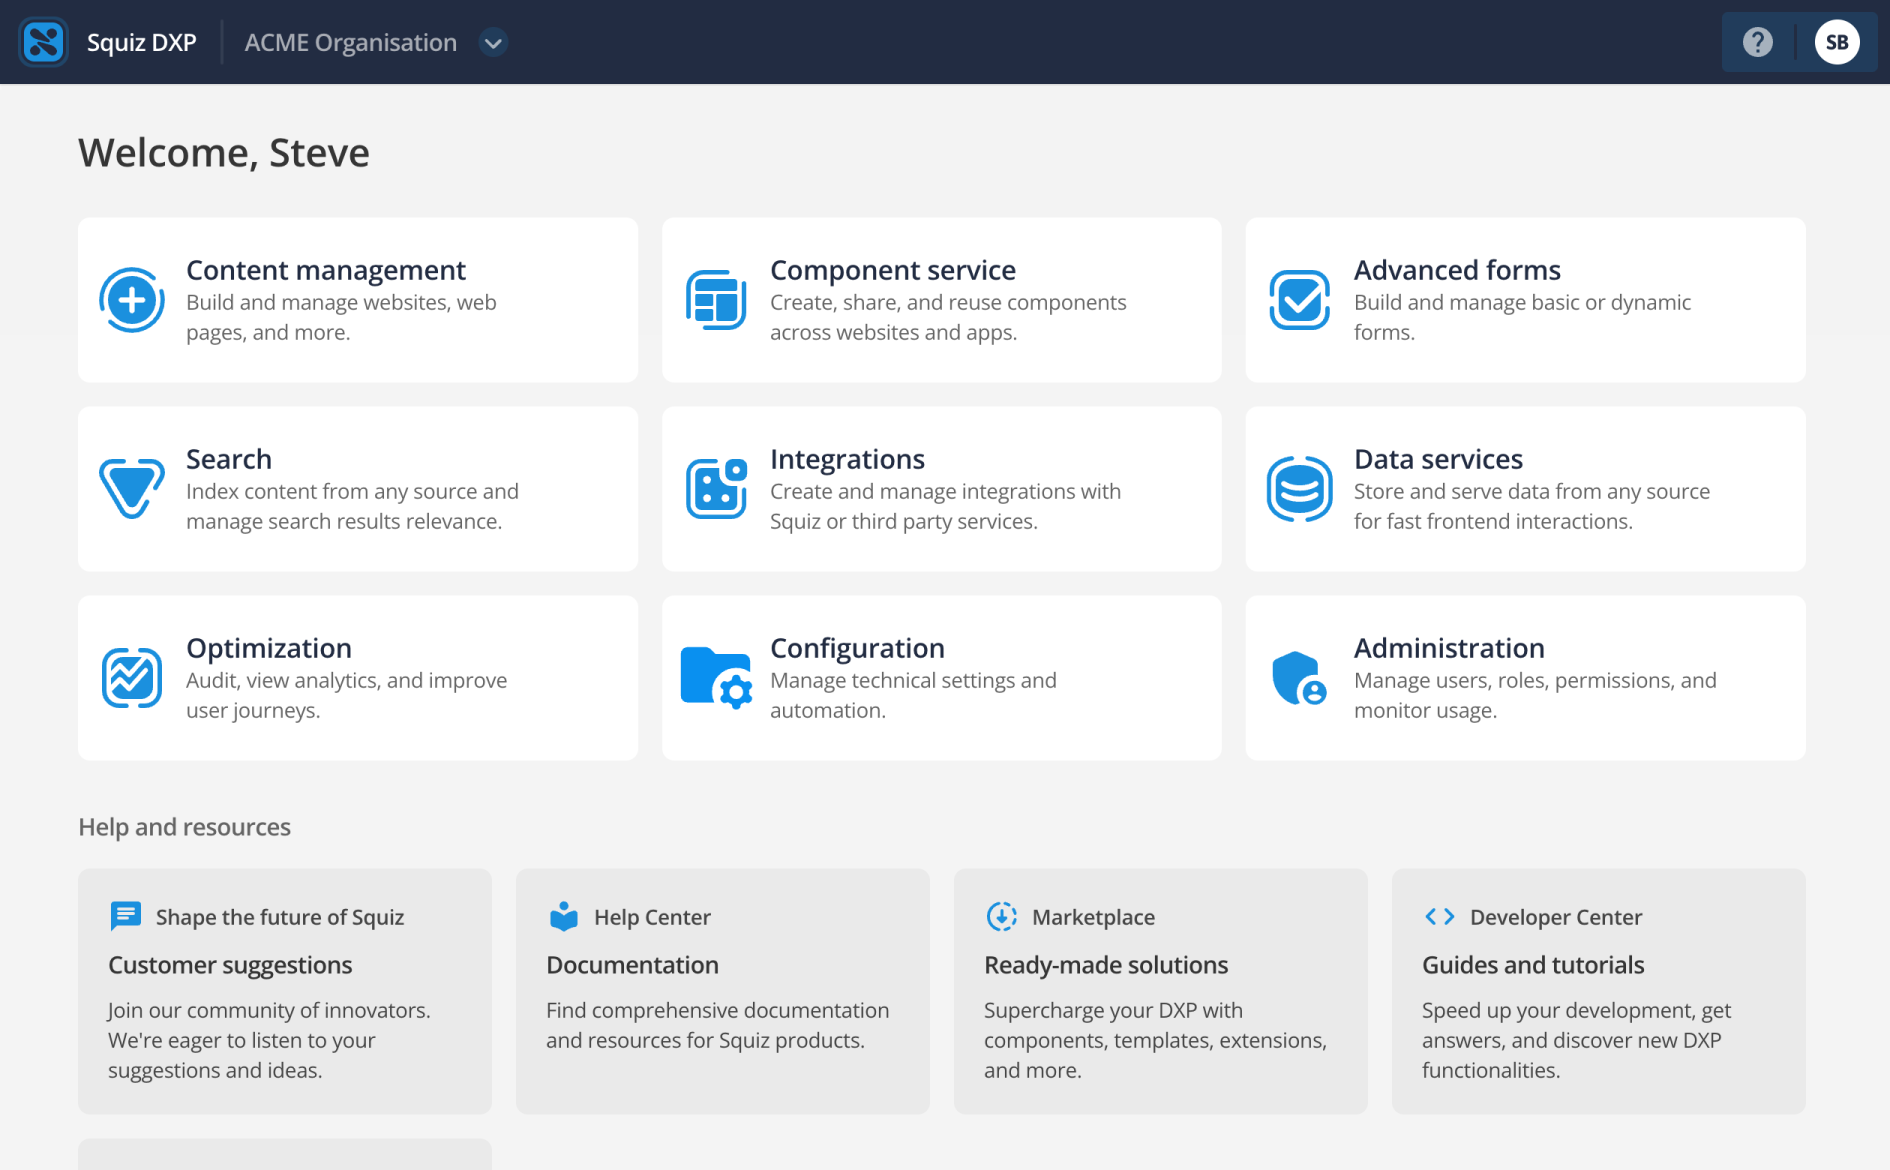Screen dimensions: 1890x1170
Task: Click 'Manage technical settings and' description
Action: 913,695
